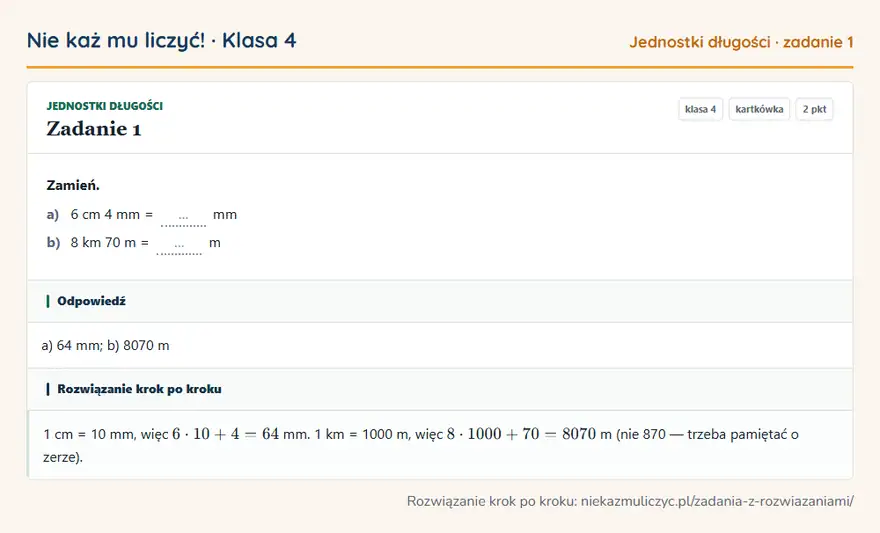880x533 pixels.
Task: Click the 'Zamień.' instruction text
Action: 73,185
